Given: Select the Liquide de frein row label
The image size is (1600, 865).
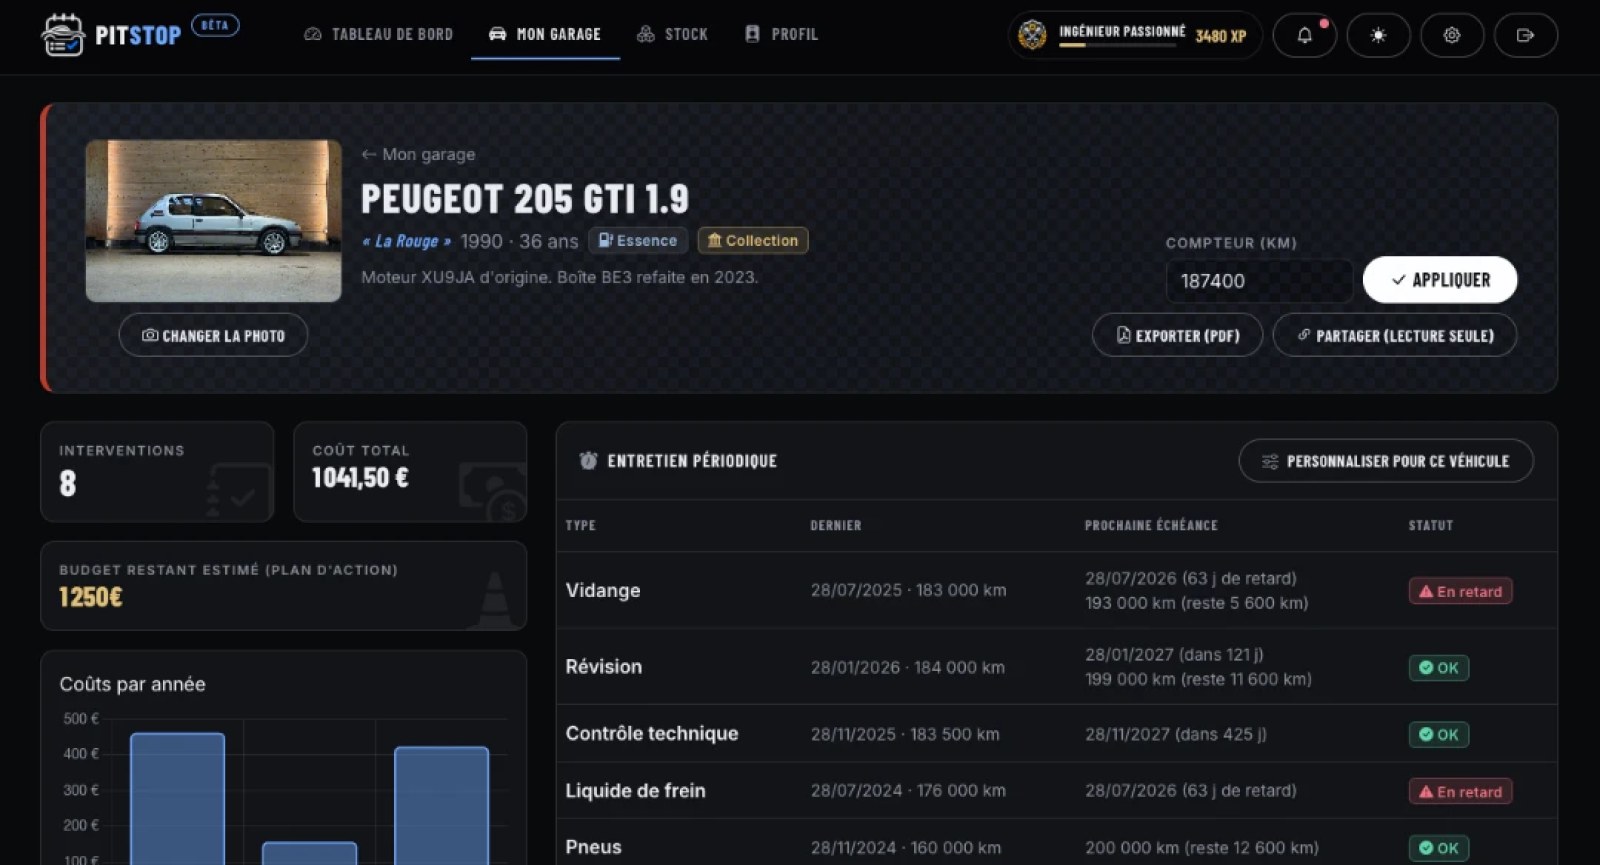Looking at the screenshot, I should pos(636,791).
